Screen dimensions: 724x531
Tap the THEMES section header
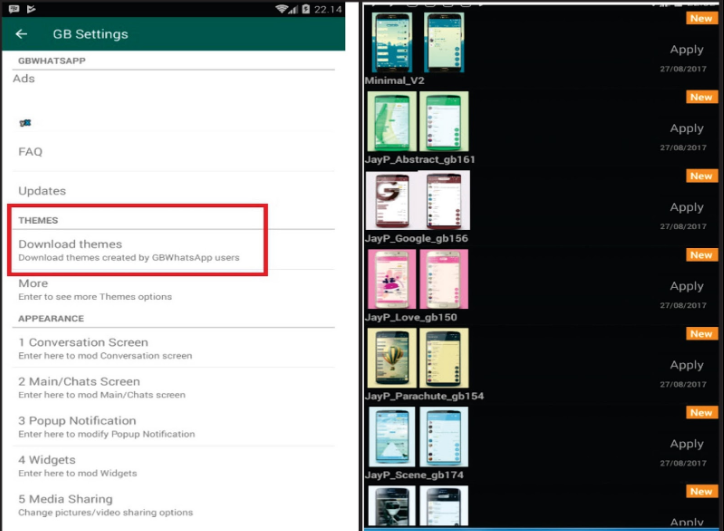[38, 220]
